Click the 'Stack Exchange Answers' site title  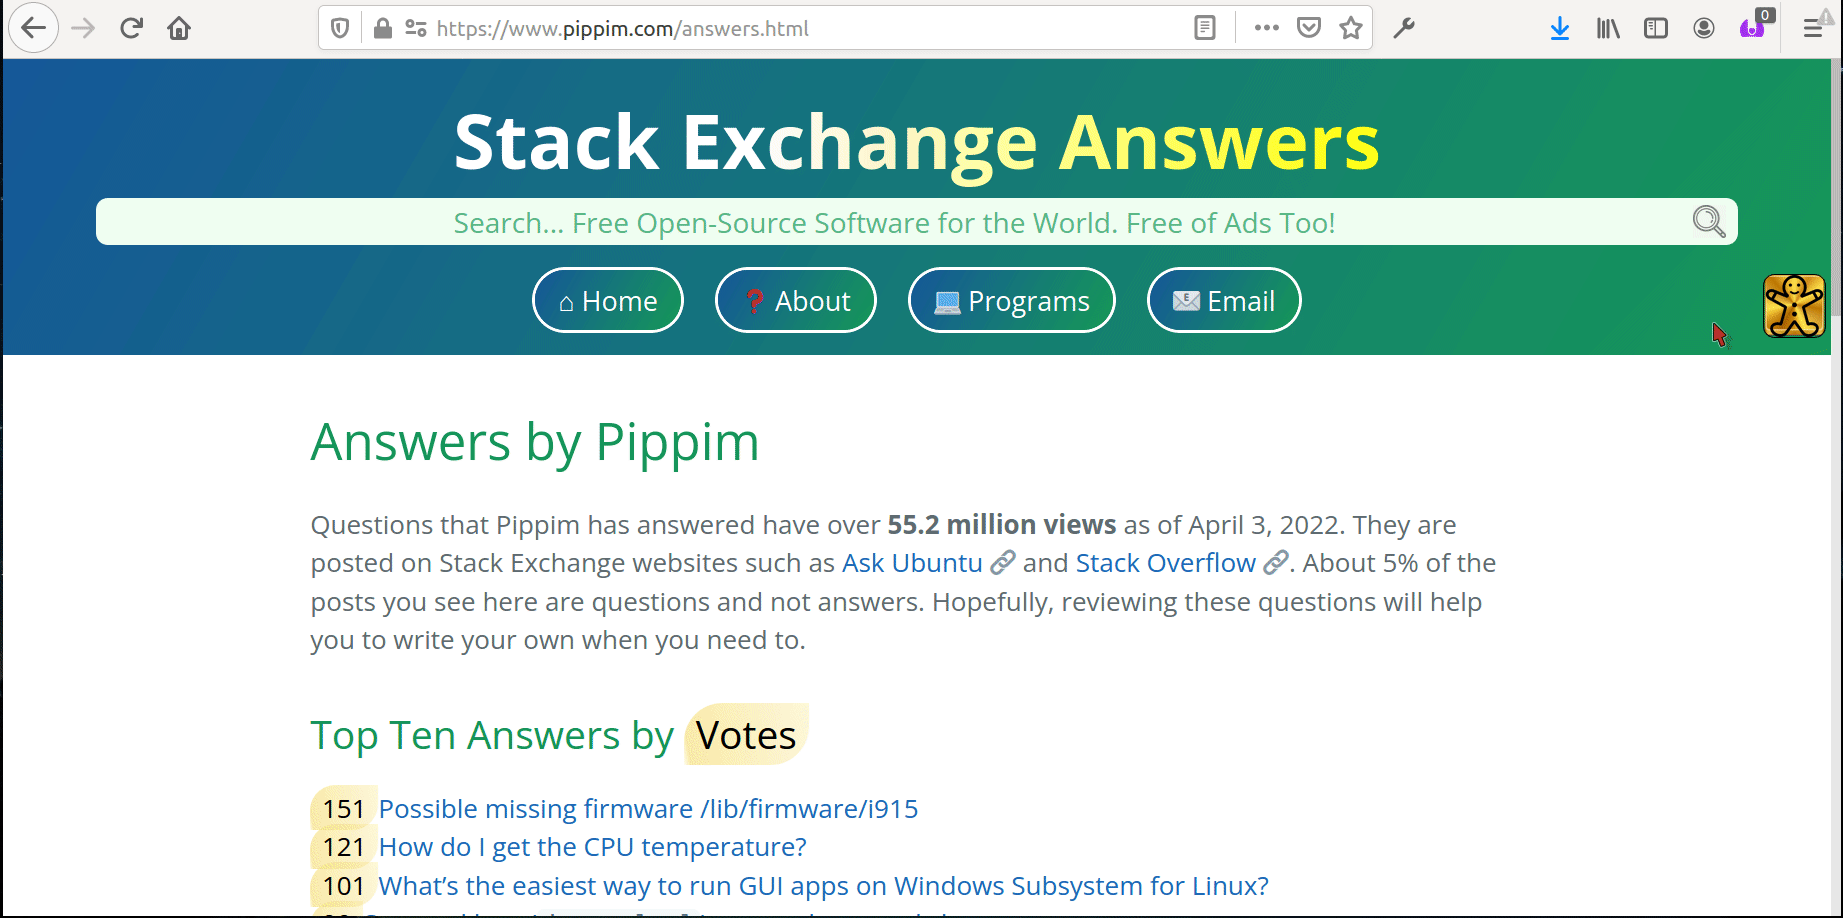pos(916,143)
